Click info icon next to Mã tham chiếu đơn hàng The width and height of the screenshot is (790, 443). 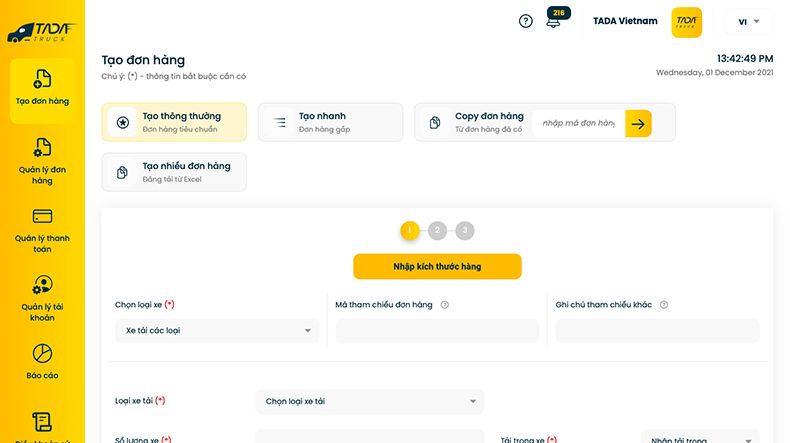pyautogui.click(x=444, y=305)
